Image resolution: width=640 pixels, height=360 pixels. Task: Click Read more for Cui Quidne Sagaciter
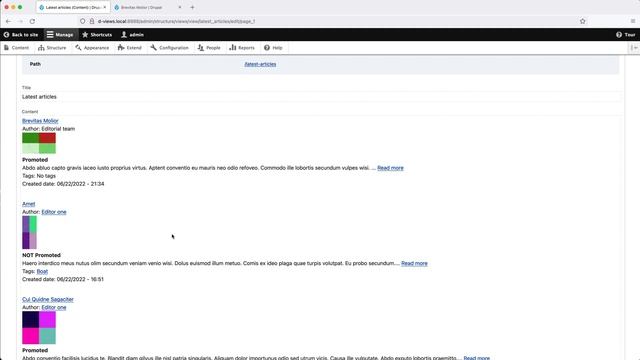pos(476,358)
